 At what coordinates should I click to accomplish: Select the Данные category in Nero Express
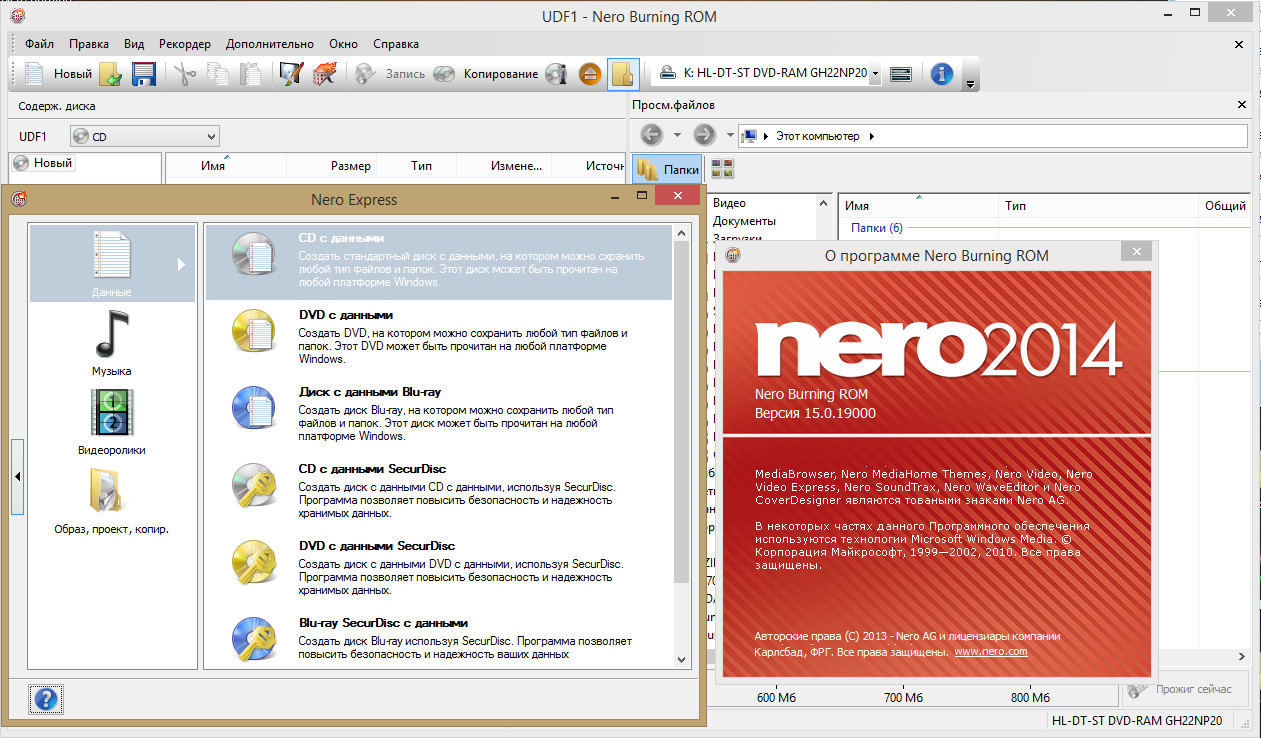(111, 263)
